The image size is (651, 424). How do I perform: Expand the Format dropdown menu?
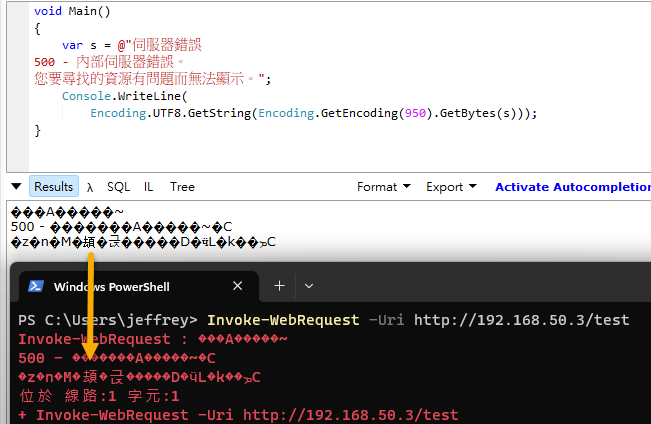click(383, 187)
